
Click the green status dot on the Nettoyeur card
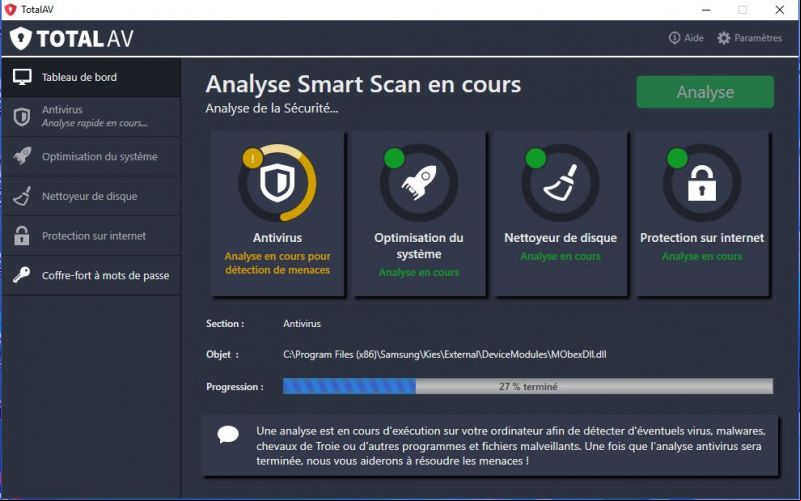[535, 158]
